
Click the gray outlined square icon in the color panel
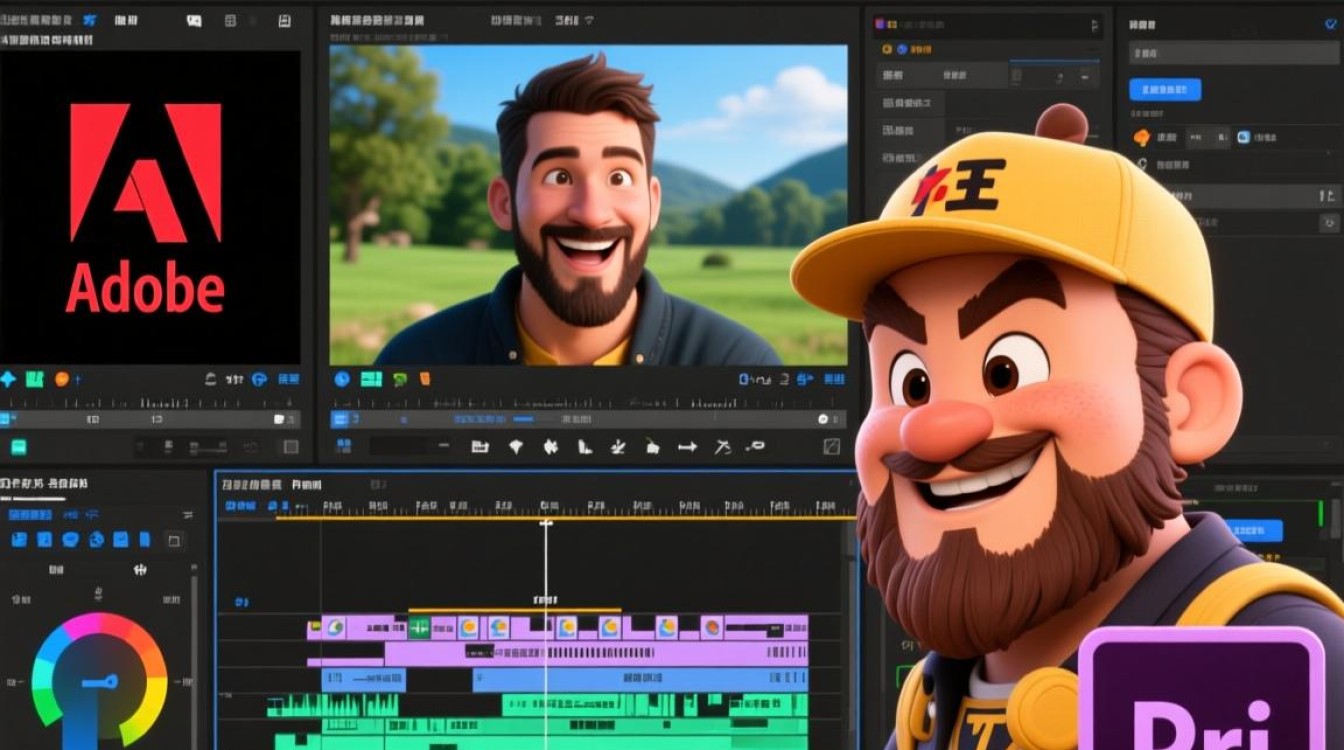pos(173,540)
